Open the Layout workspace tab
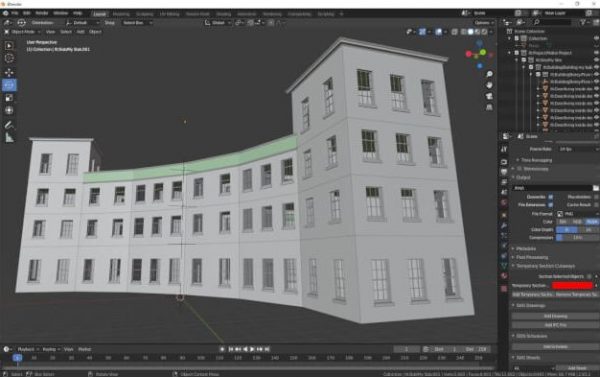Screen dimensions: 600x377 click(100, 14)
